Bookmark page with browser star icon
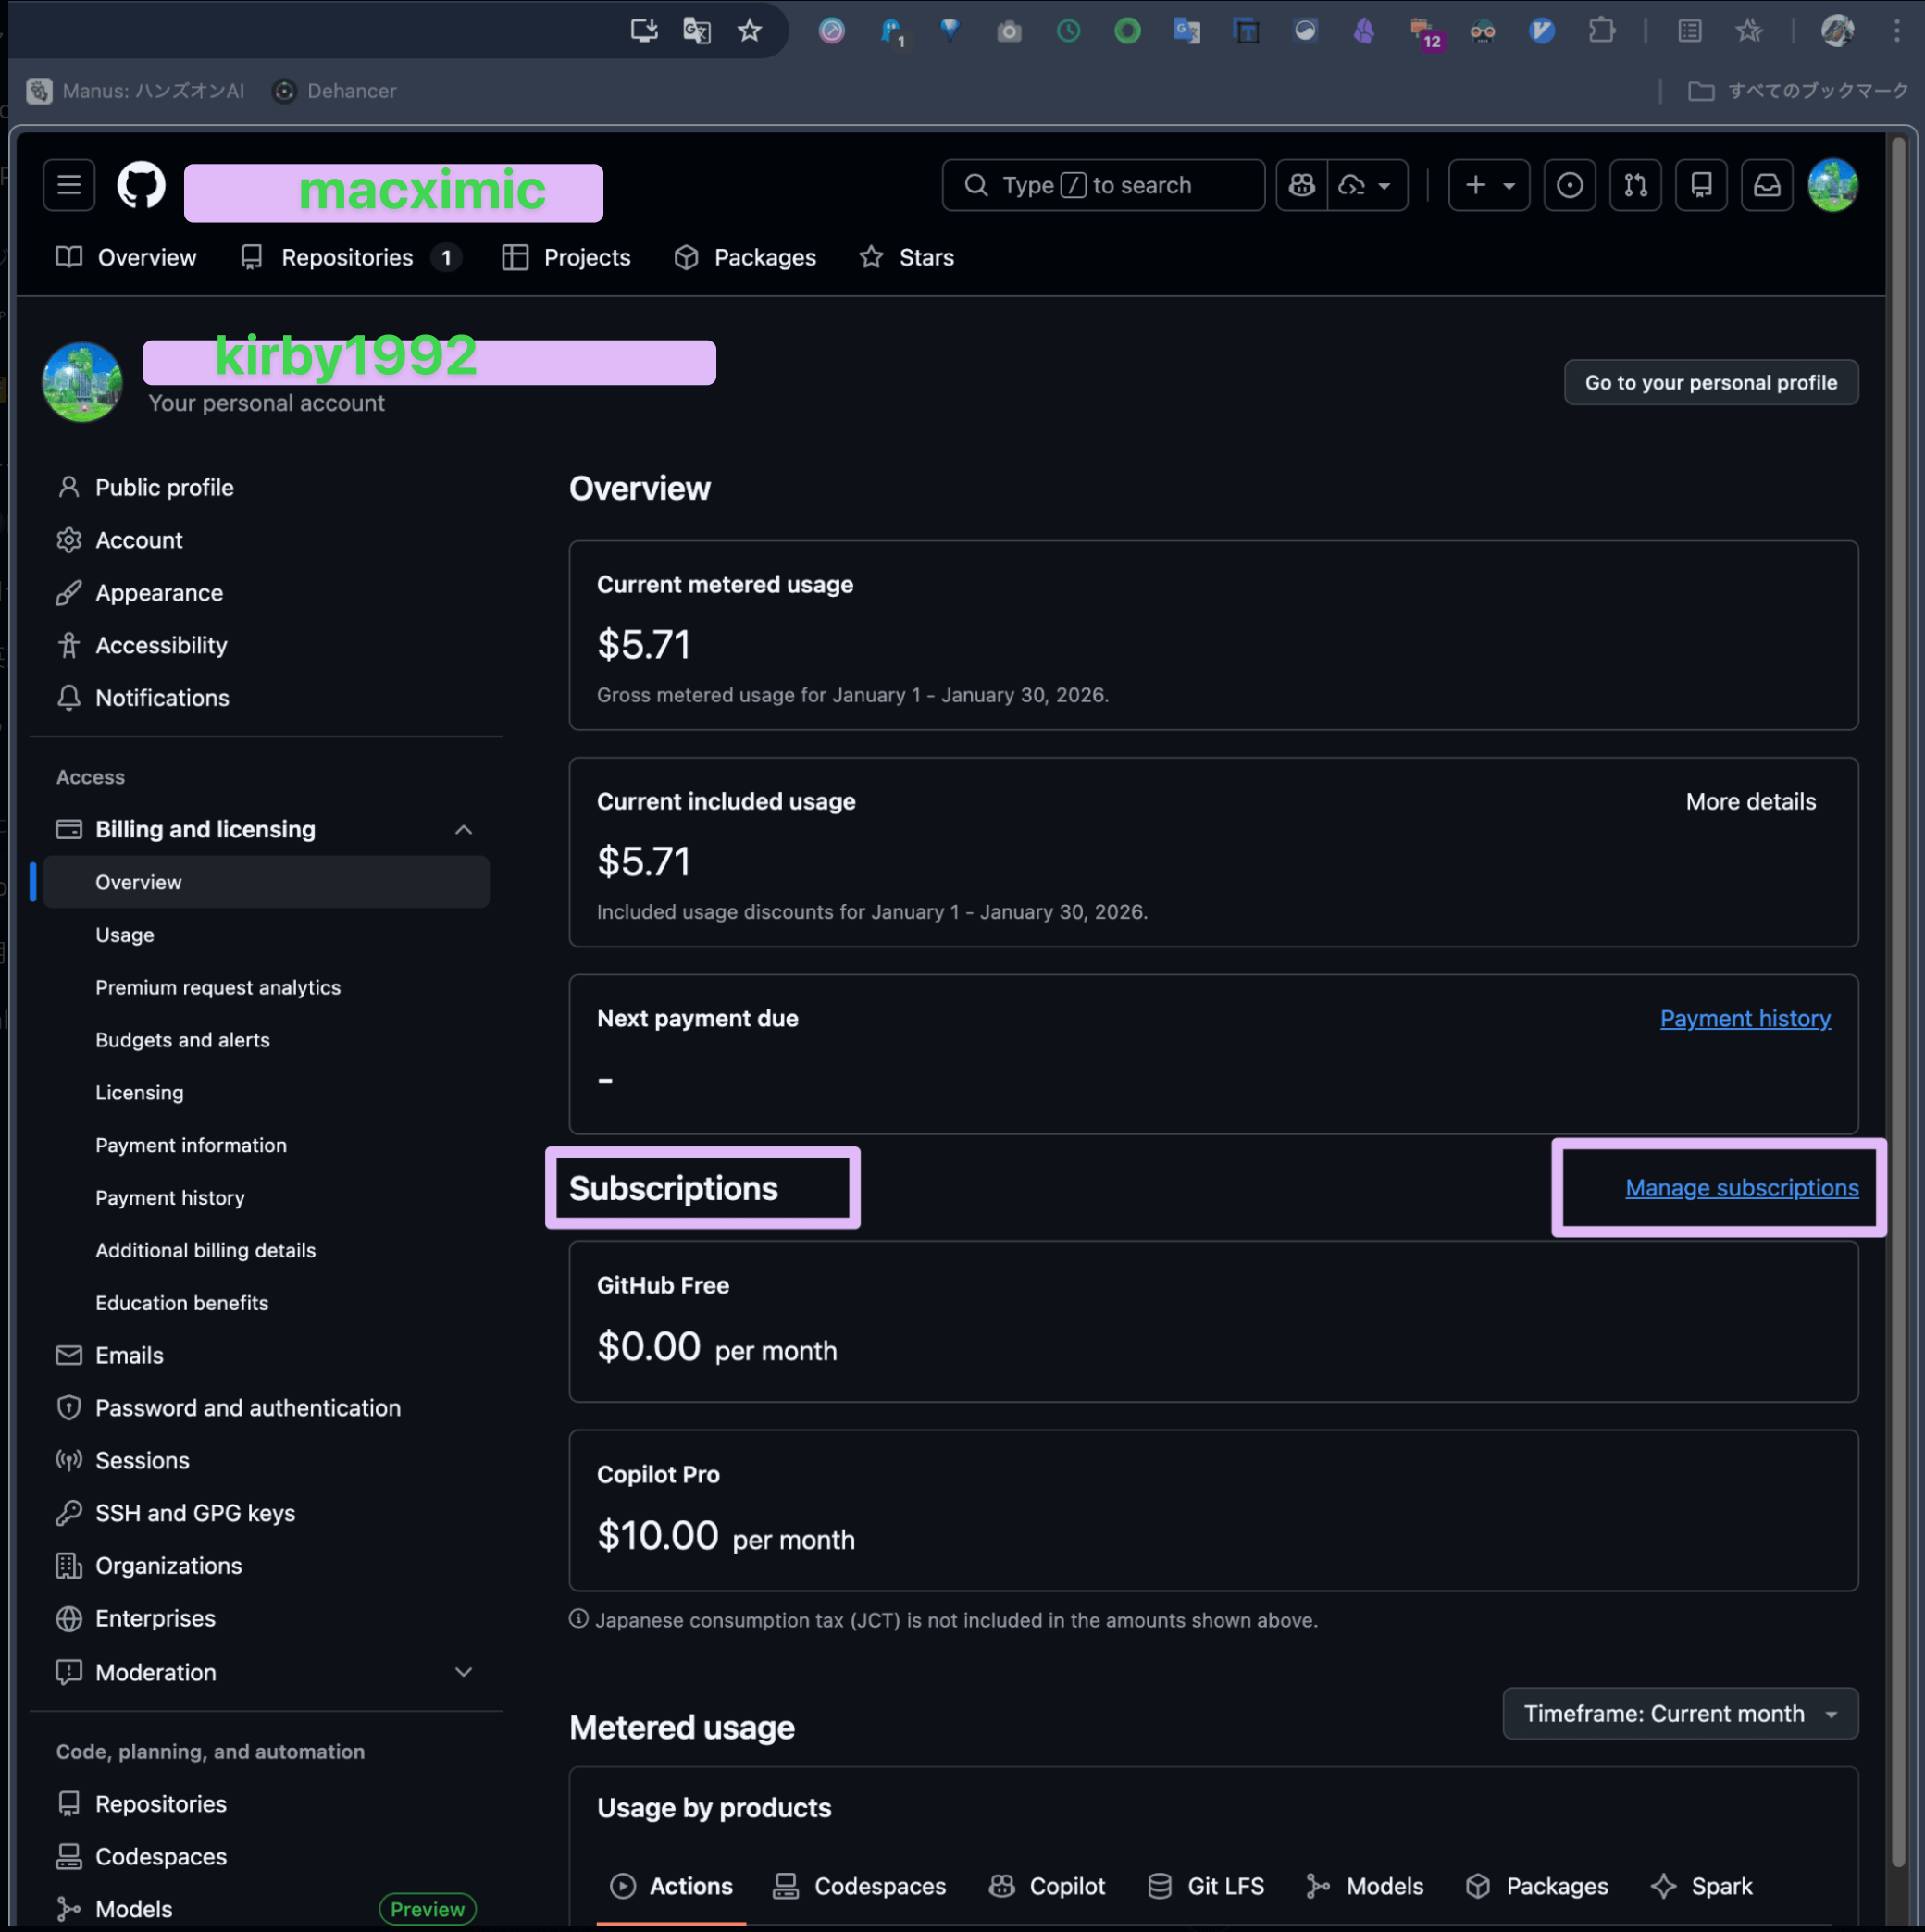1925x1932 pixels. point(749,31)
